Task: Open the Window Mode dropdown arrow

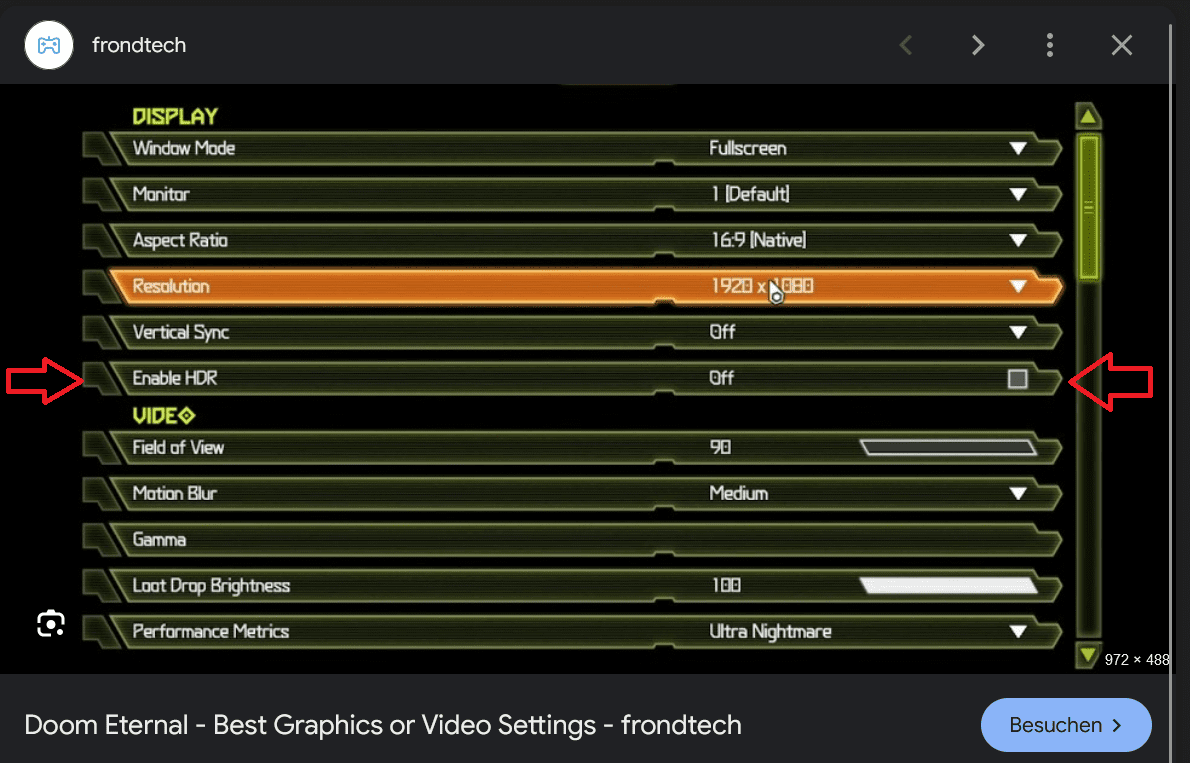Action: coord(1018,148)
